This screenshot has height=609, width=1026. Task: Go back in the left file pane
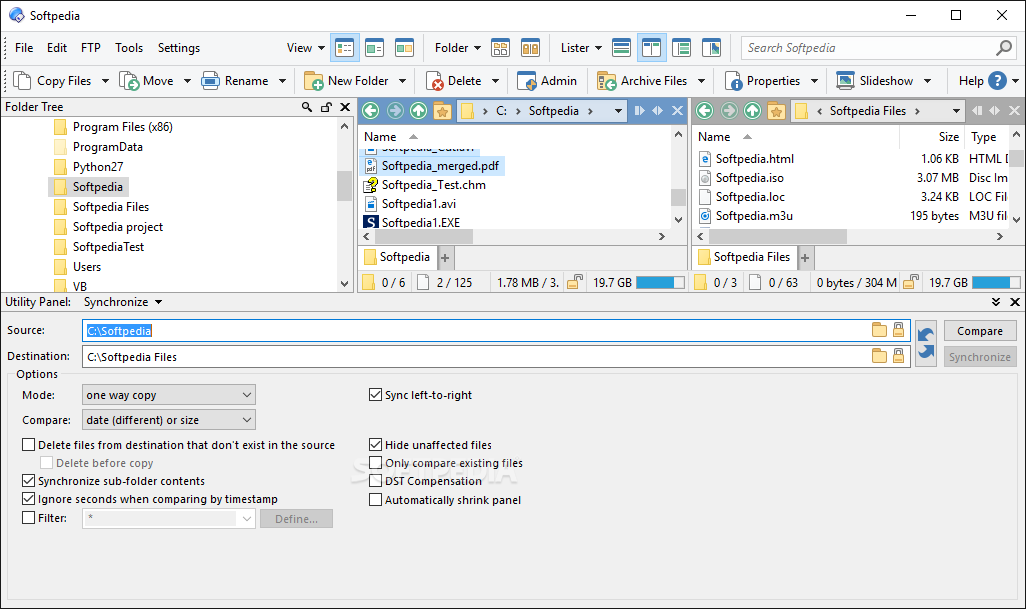pyautogui.click(x=371, y=111)
